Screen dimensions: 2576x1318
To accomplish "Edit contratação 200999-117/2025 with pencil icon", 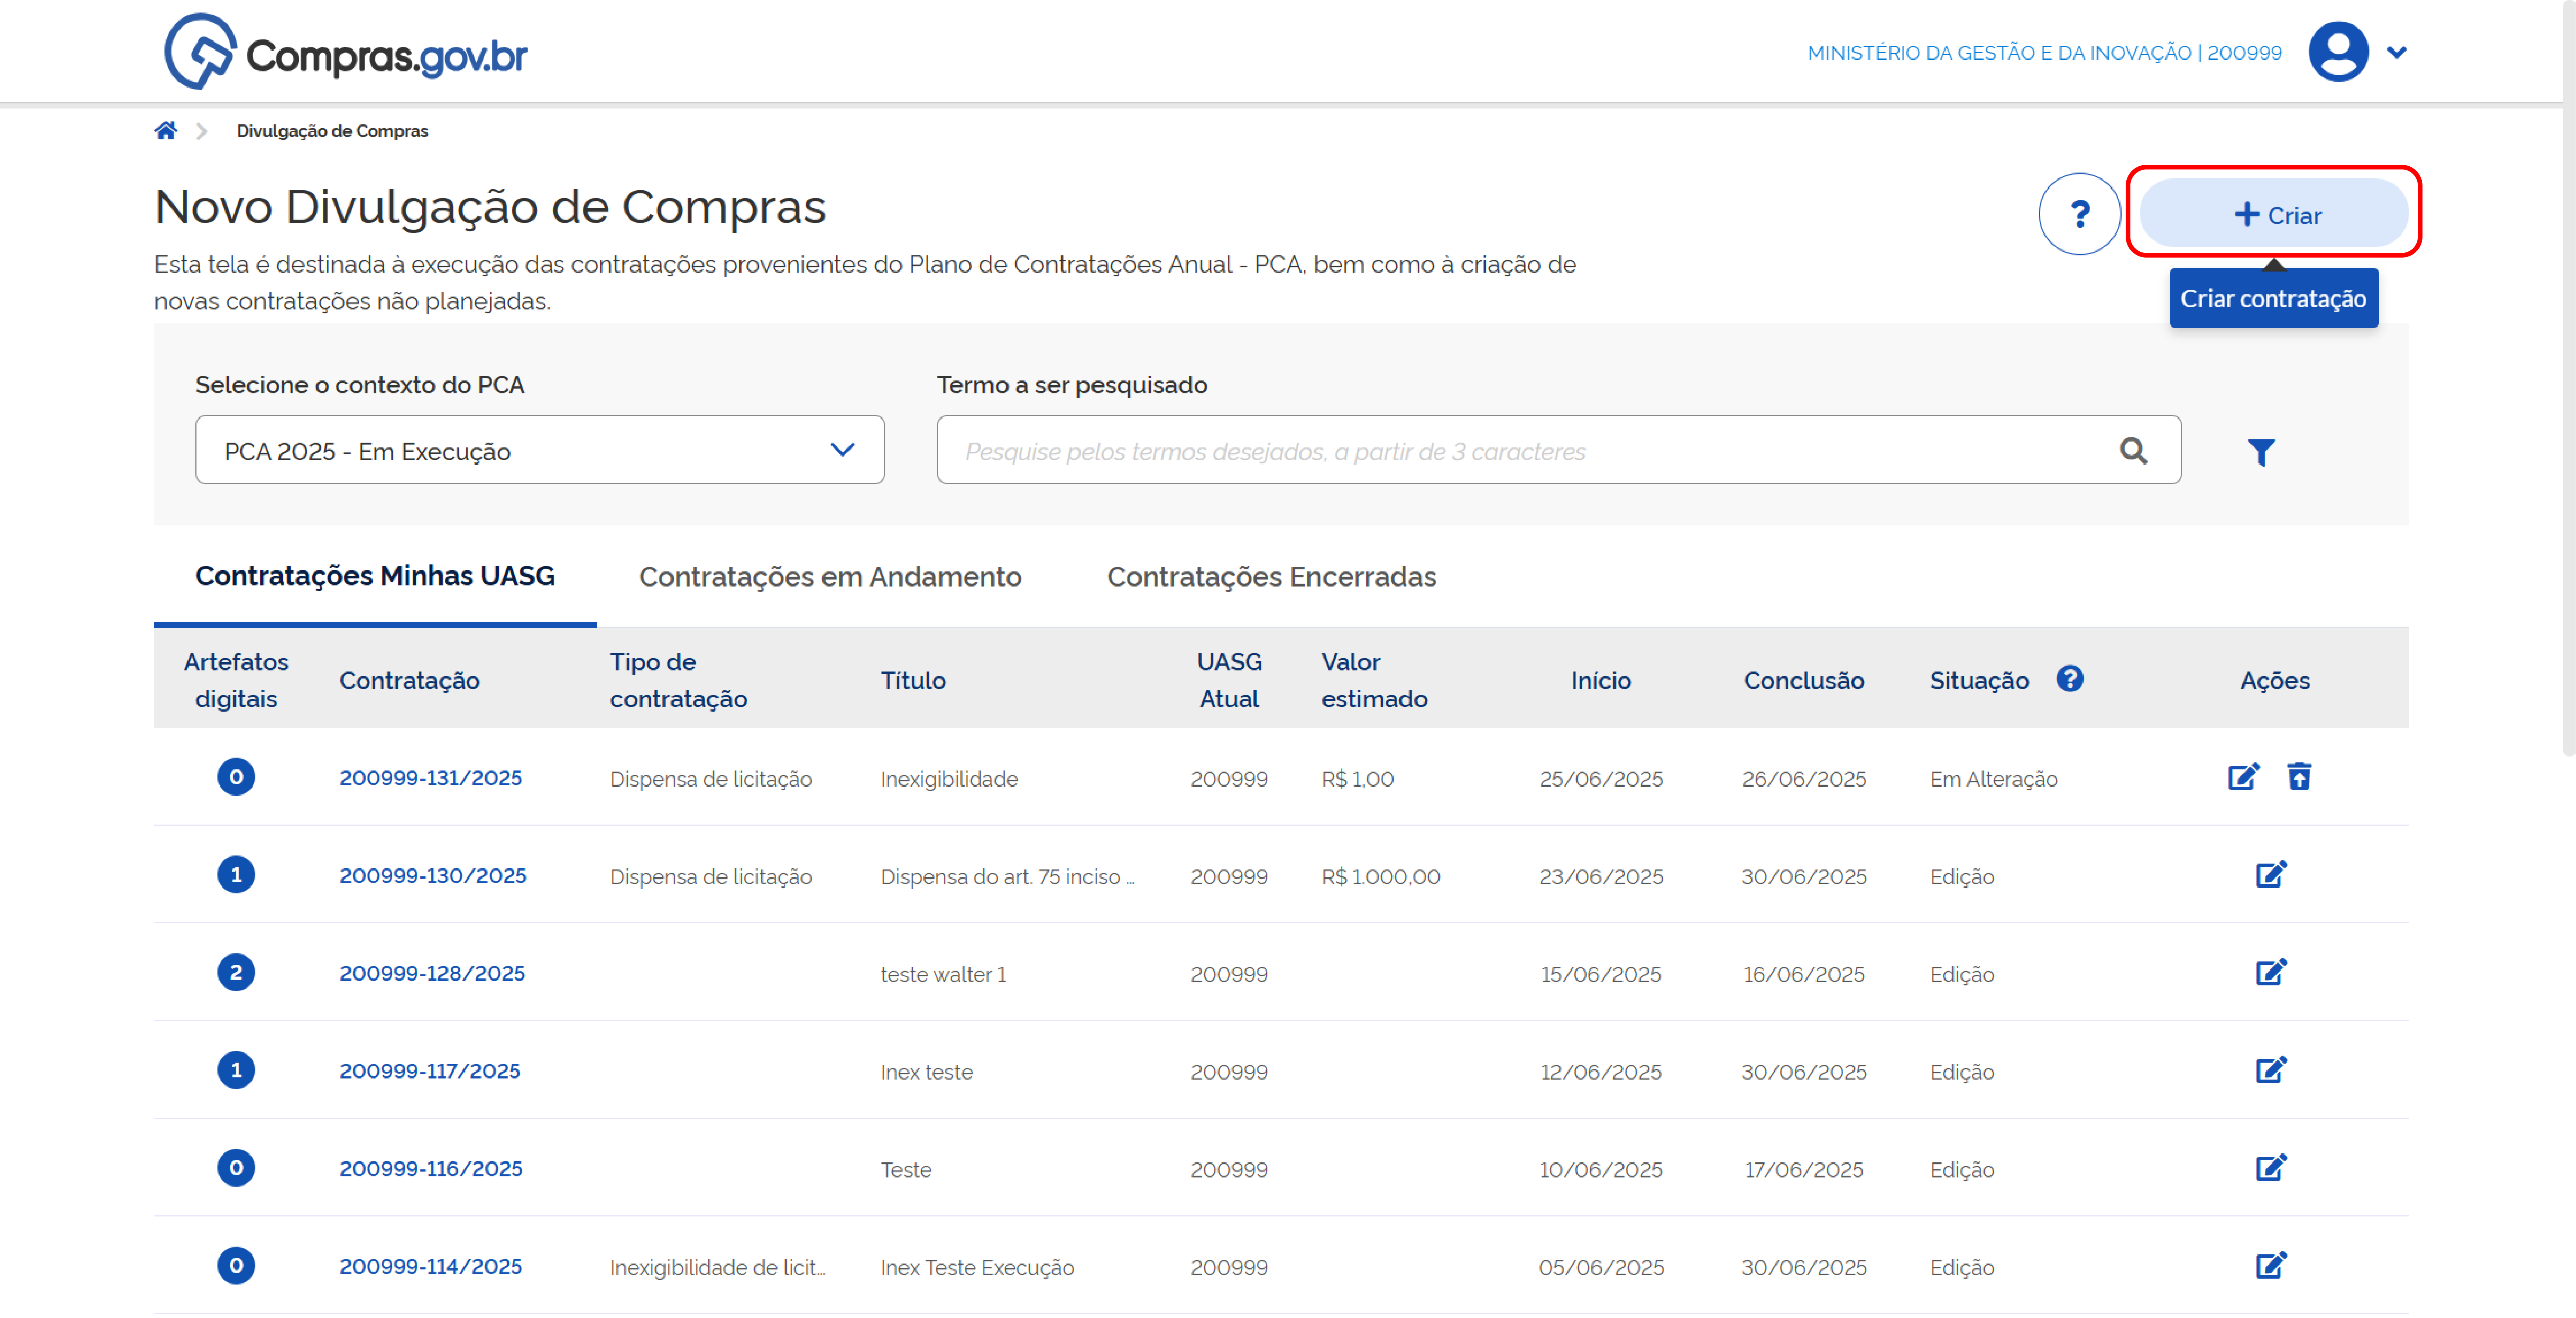I will click(x=2271, y=1070).
